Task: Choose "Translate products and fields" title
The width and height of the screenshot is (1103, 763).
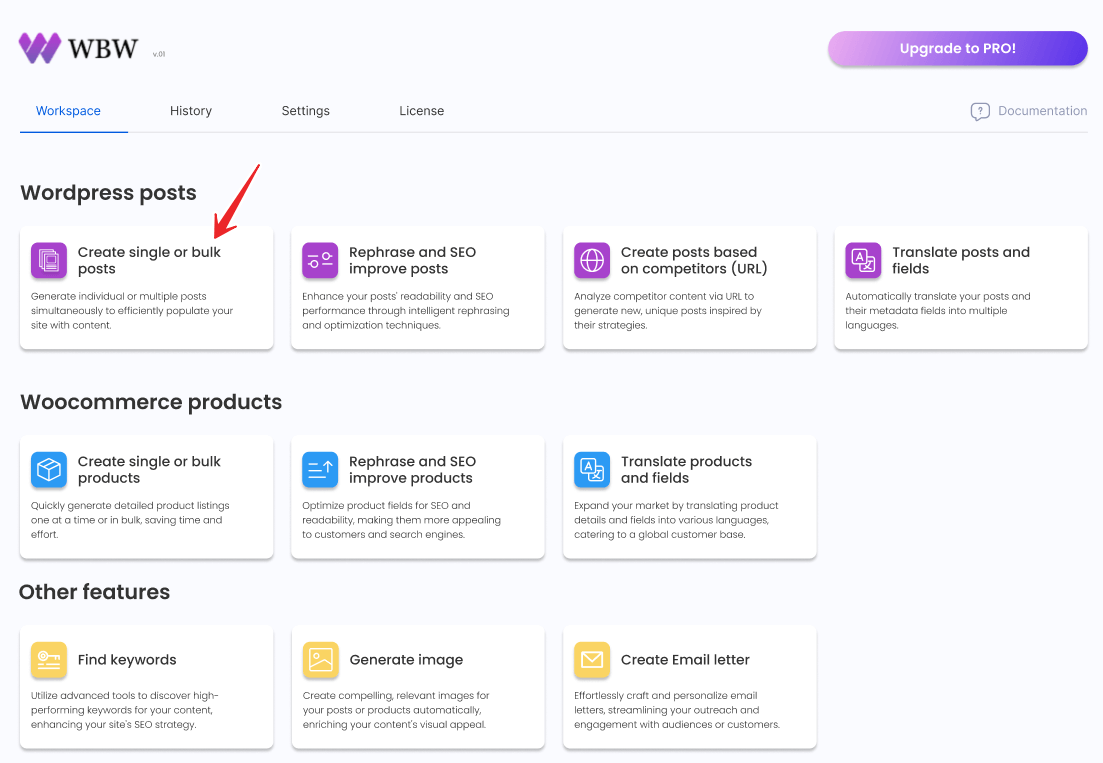Action: 687,470
